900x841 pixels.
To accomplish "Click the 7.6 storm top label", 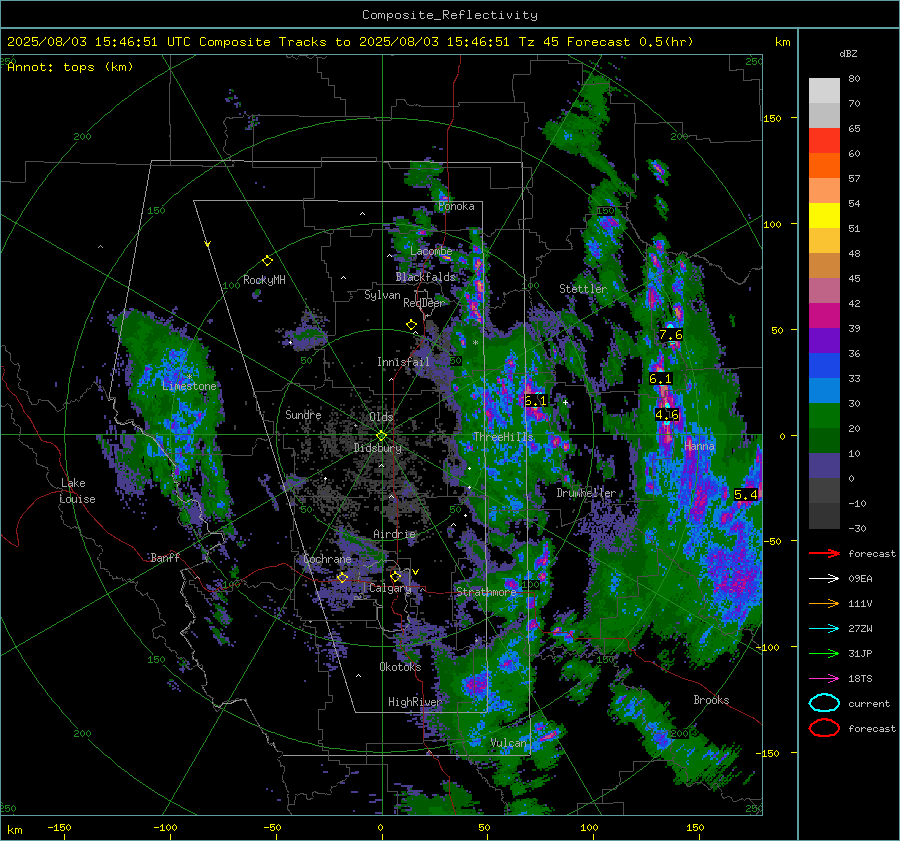I will coord(670,335).
